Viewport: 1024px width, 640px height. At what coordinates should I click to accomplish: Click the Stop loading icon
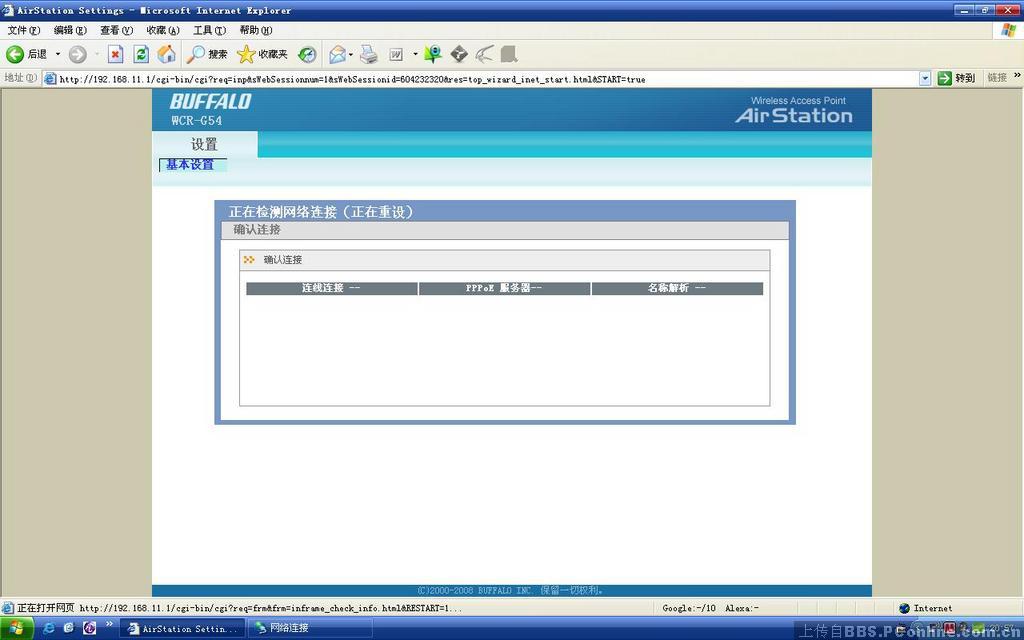115,54
